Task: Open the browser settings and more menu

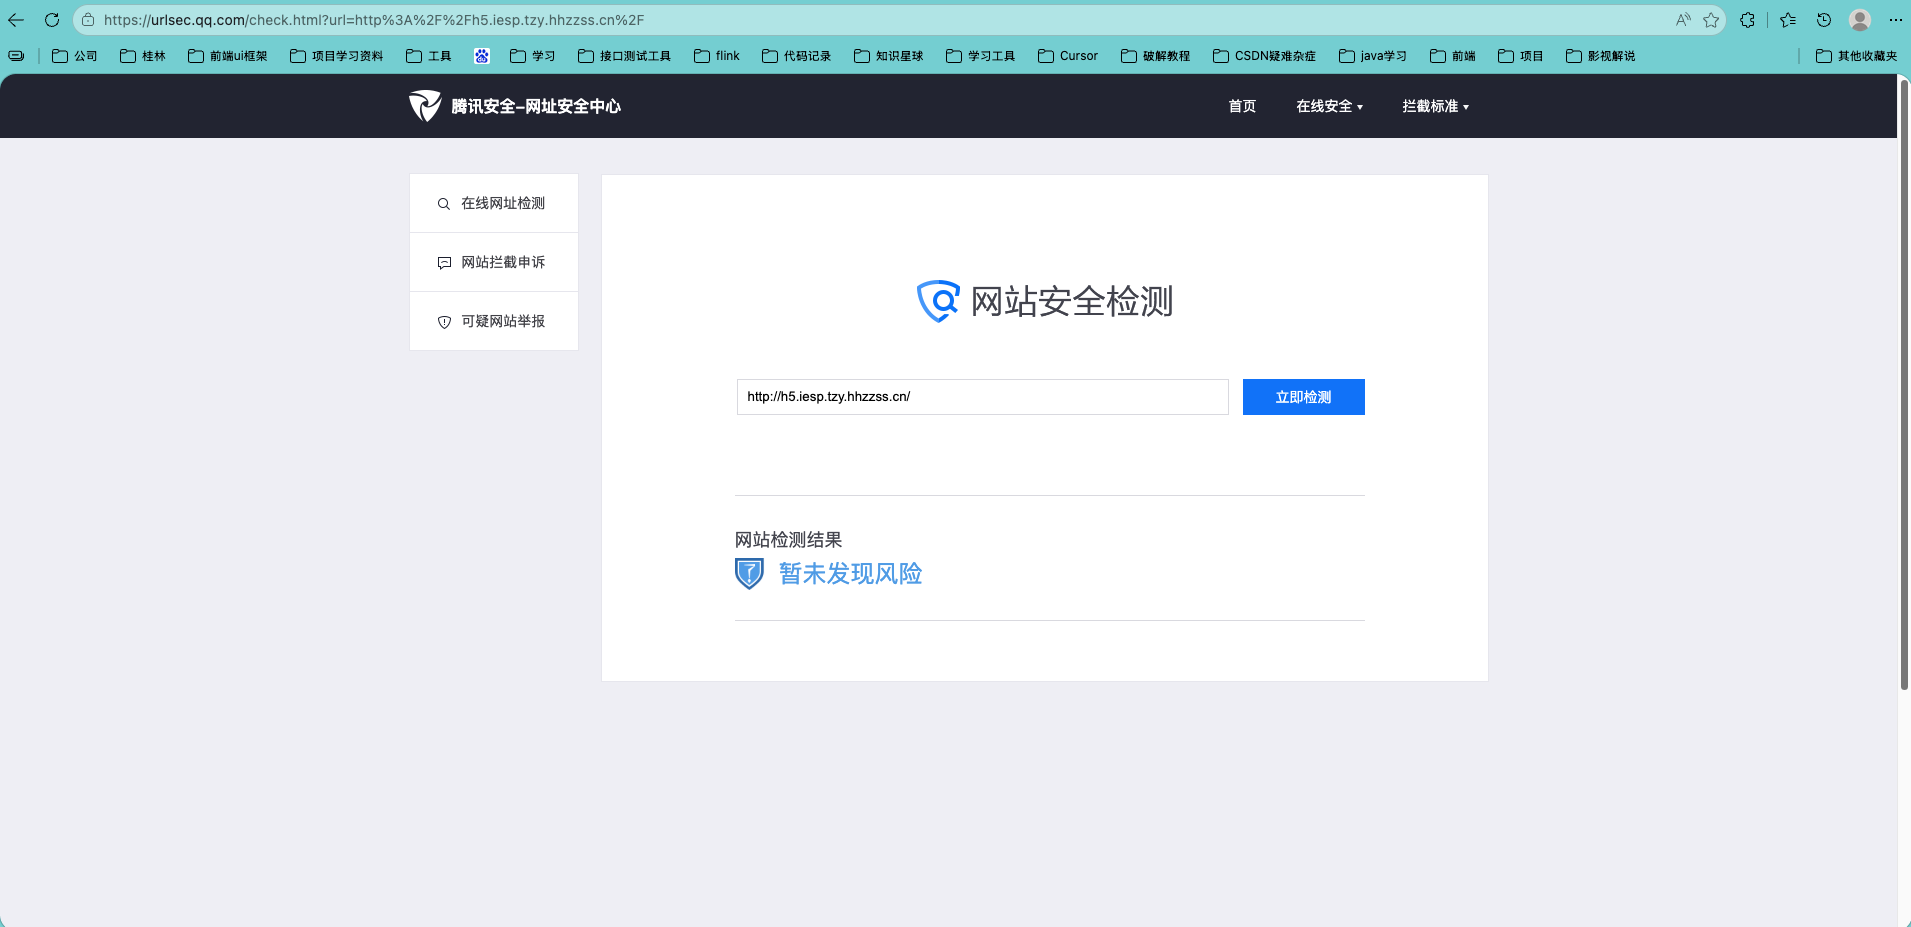Action: click(1895, 20)
